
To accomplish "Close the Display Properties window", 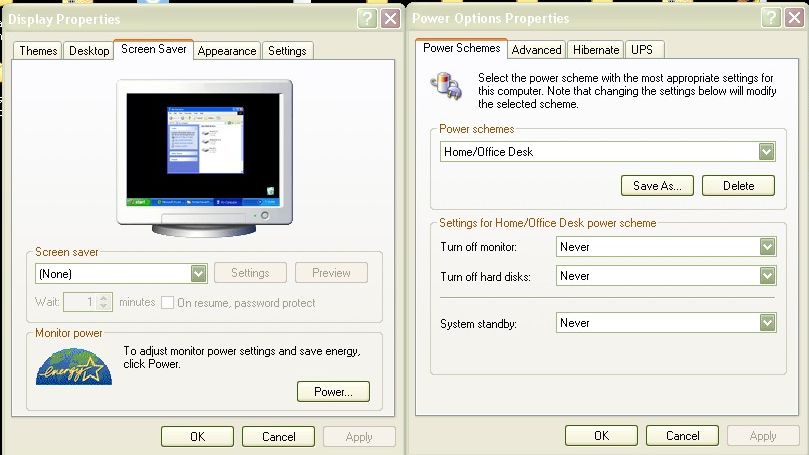I will [391, 19].
